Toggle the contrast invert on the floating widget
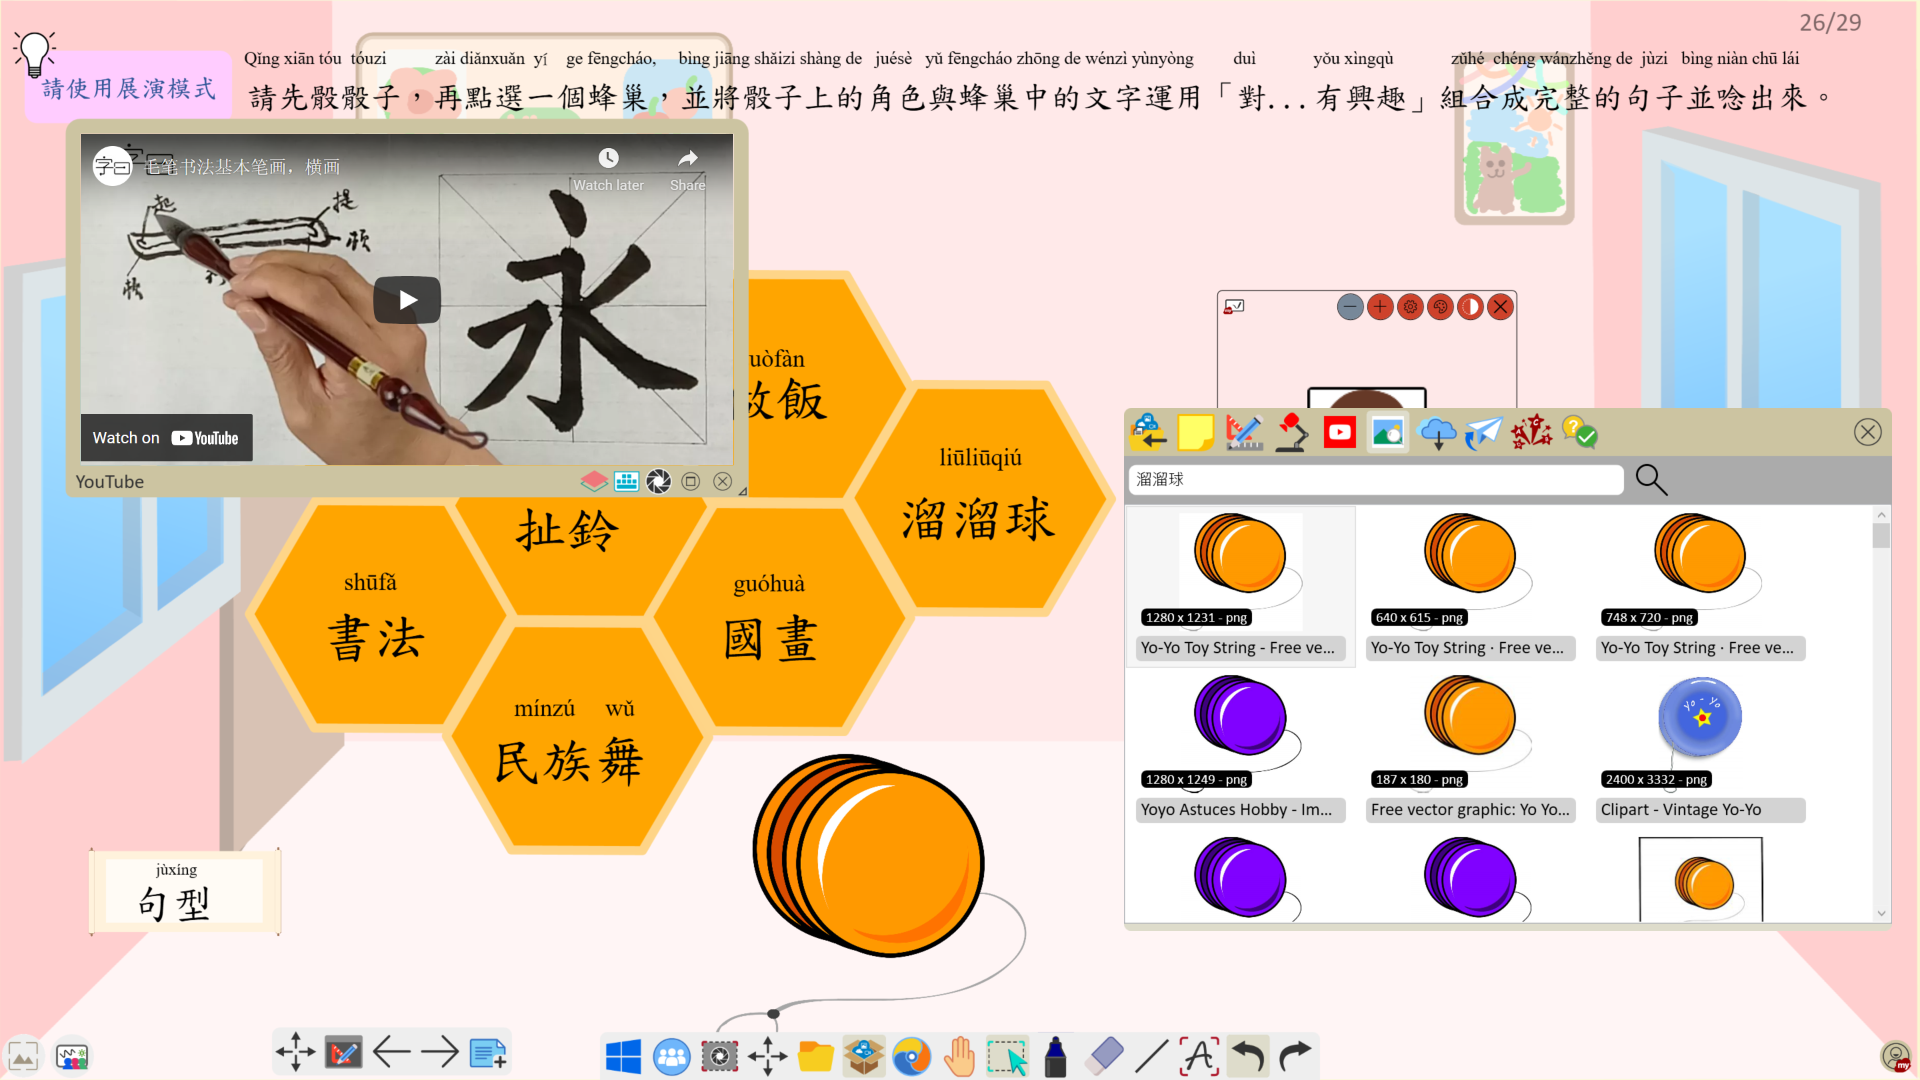The image size is (1920, 1080). tap(1470, 307)
